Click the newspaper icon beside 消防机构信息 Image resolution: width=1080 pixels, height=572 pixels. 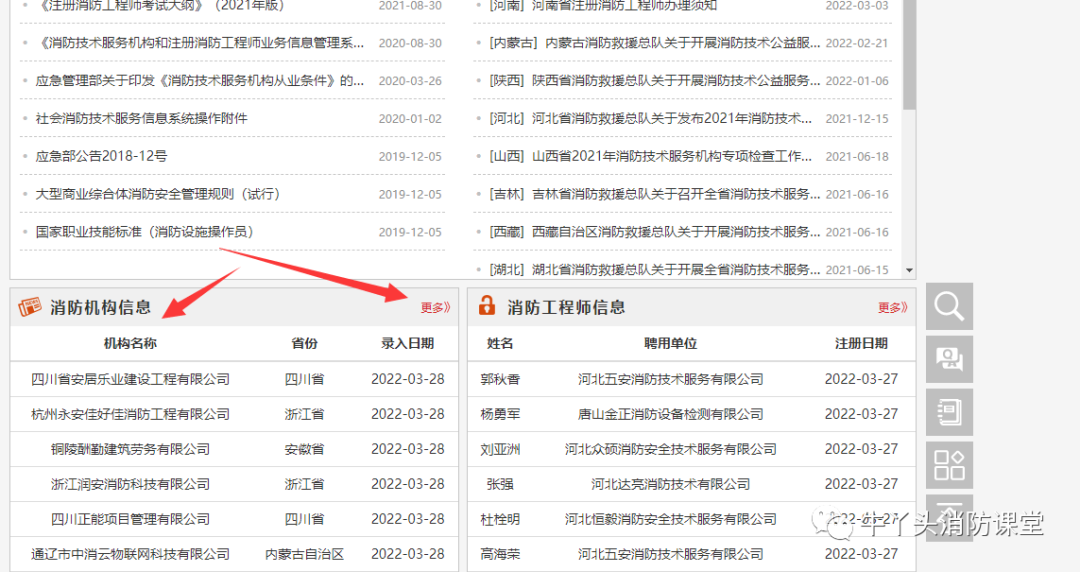click(x=30, y=307)
